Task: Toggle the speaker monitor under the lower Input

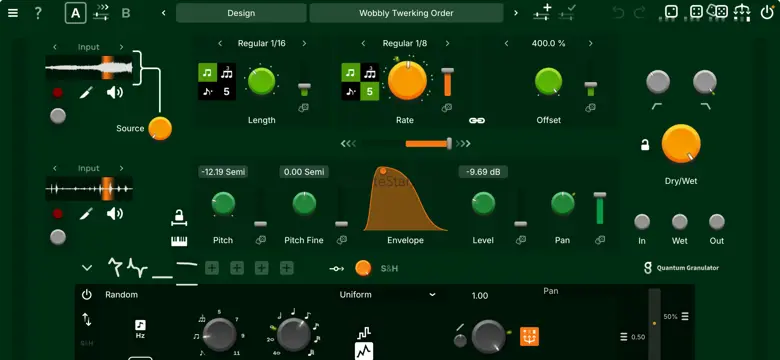Action: [x=115, y=214]
